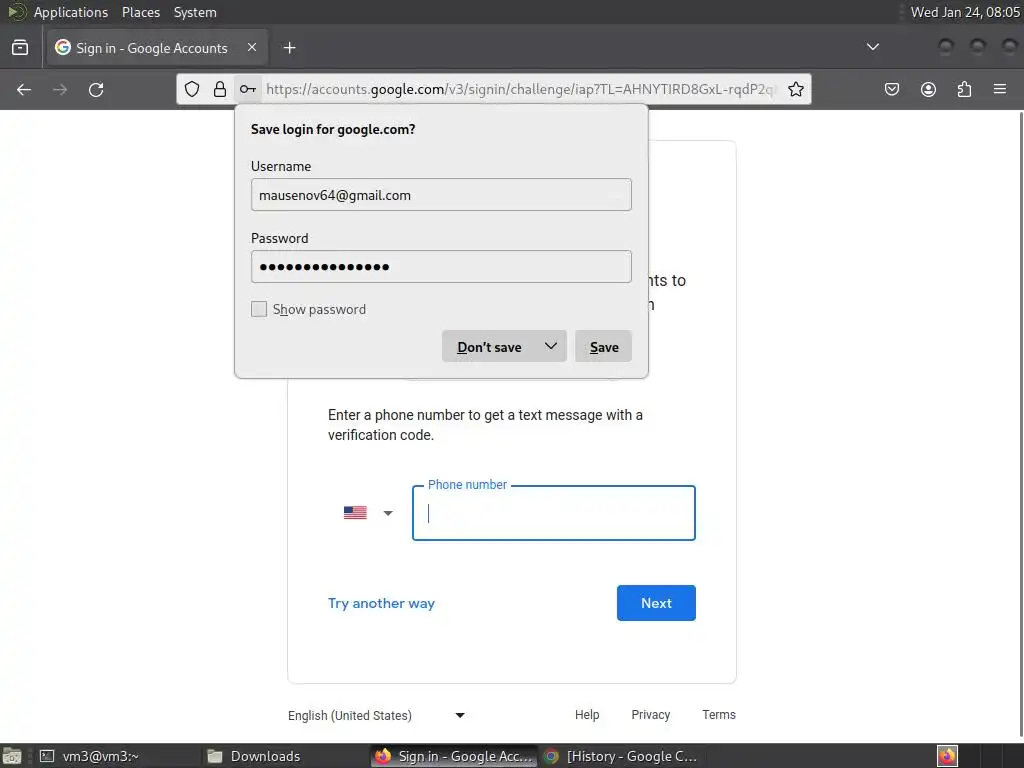Click the Phone number input field

pyautogui.click(x=554, y=513)
